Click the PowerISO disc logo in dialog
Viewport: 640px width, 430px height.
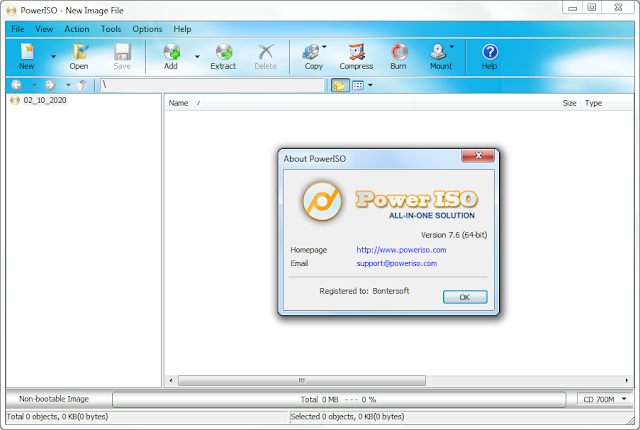click(322, 201)
